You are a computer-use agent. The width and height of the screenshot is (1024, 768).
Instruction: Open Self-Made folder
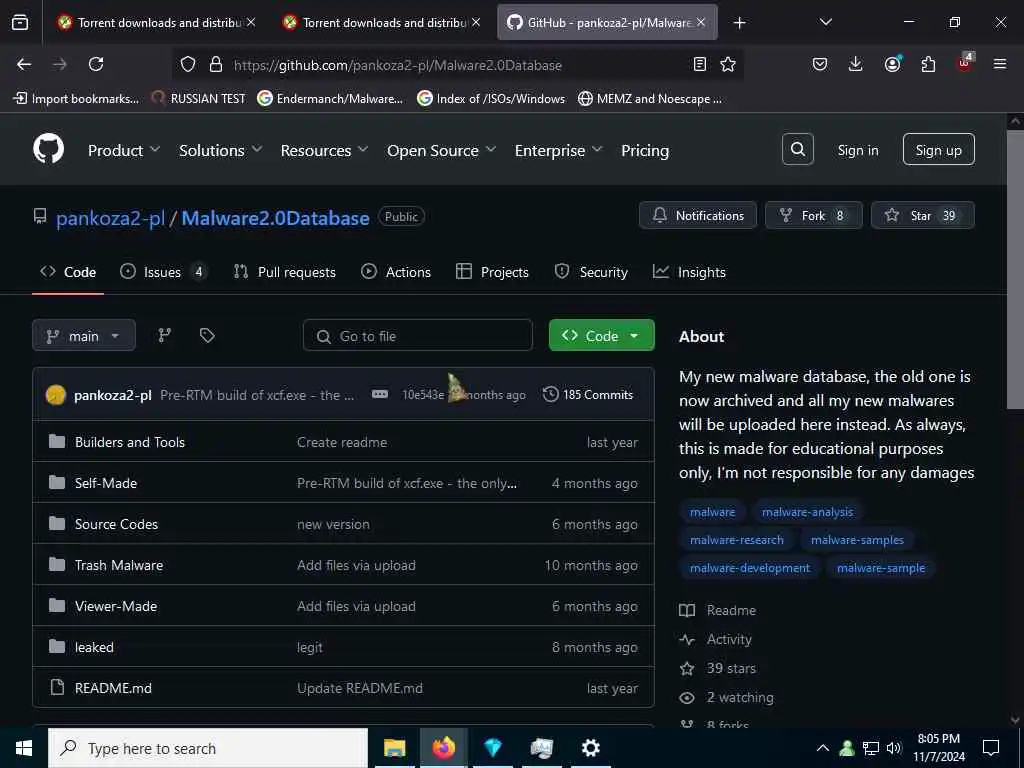coord(106,483)
